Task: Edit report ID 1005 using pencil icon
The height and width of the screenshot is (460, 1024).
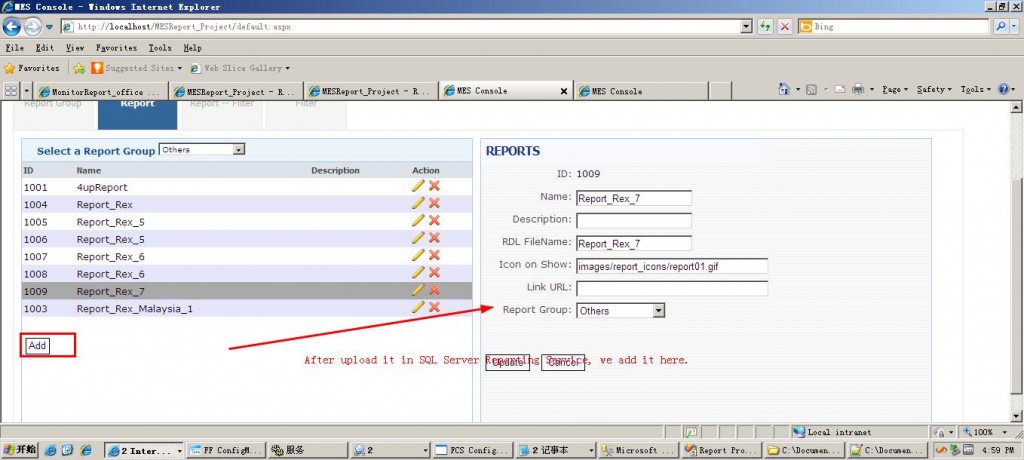Action: [x=419, y=220]
